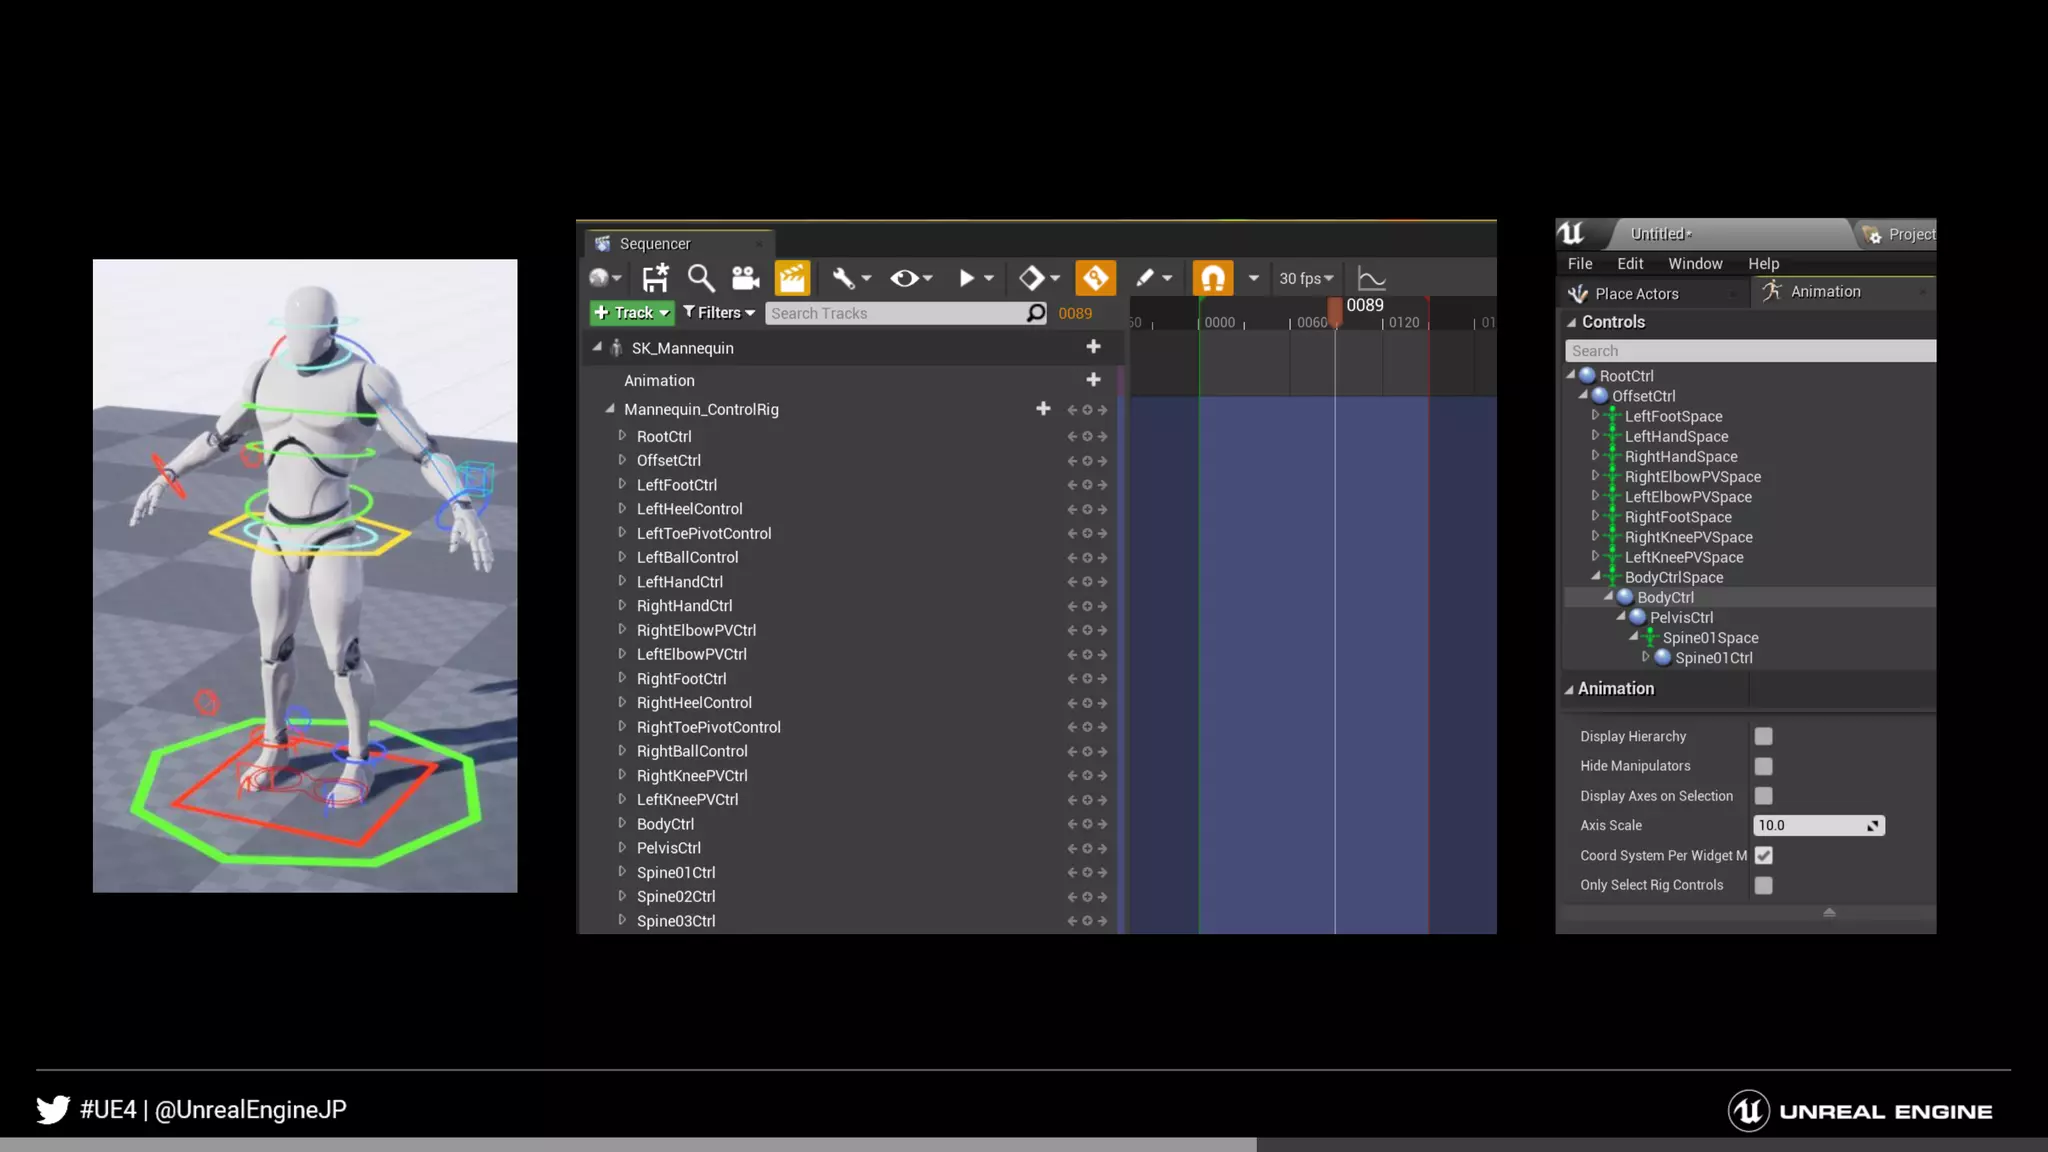Screen dimensions: 2048x1152
Task: Expand the LeftFootCtrl track
Action: point(622,484)
